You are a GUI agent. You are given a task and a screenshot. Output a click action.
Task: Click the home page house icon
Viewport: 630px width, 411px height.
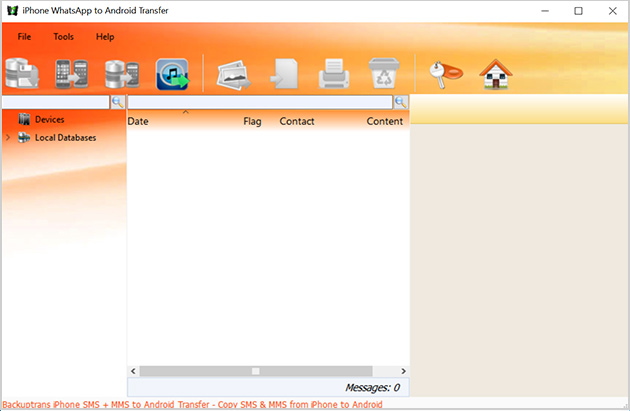click(x=496, y=74)
